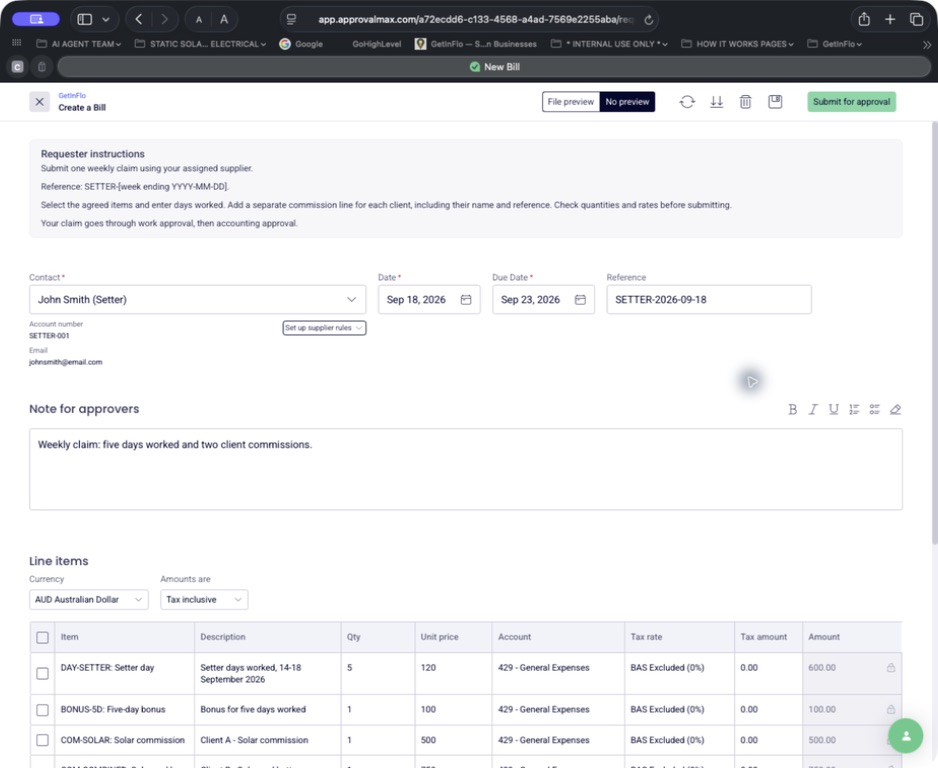Reload the page in address bar
The image size is (938, 768).
coord(648,20)
